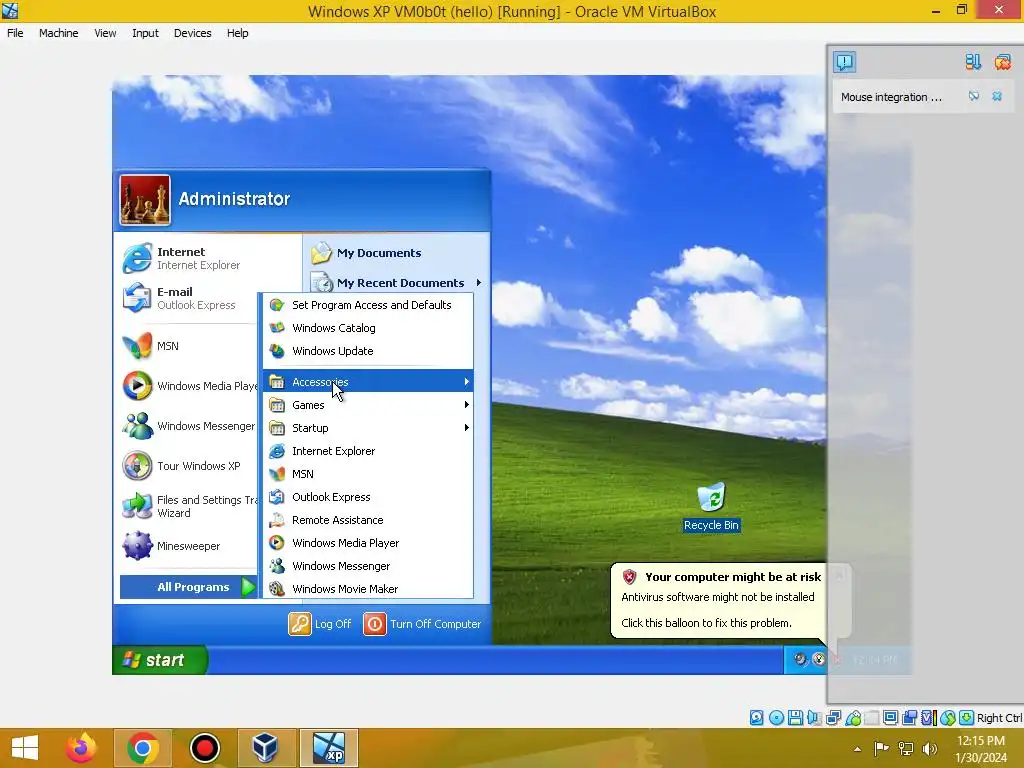Click the CPU virtualization status icon
The image size is (1024, 768).
pos(928,718)
